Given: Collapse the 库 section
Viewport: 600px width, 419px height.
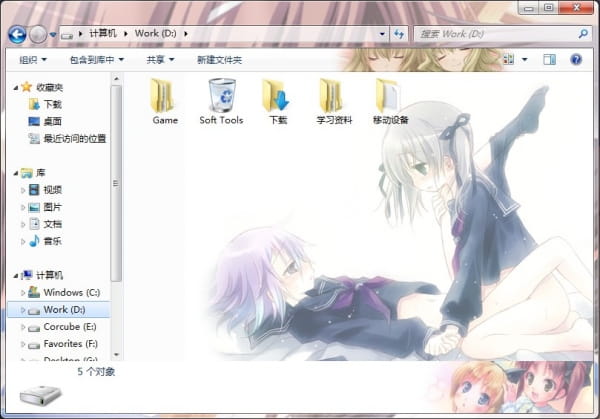Looking at the screenshot, I should click(x=16, y=174).
